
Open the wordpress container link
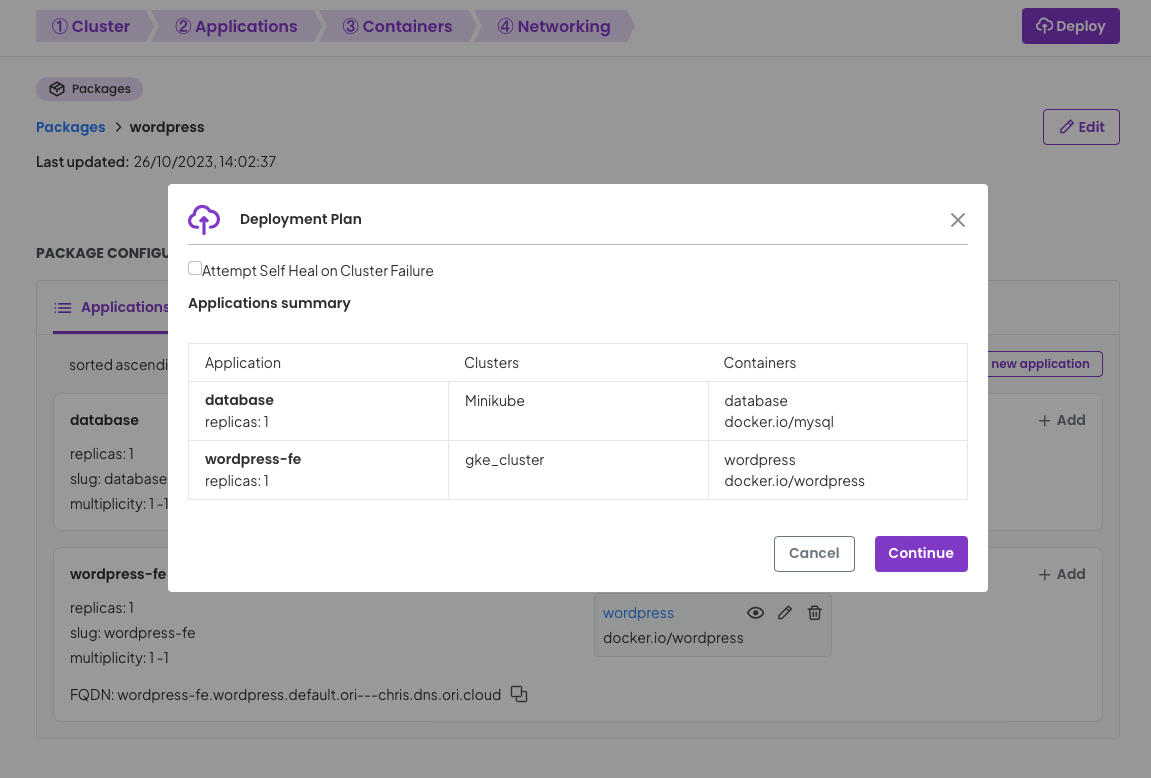638,613
